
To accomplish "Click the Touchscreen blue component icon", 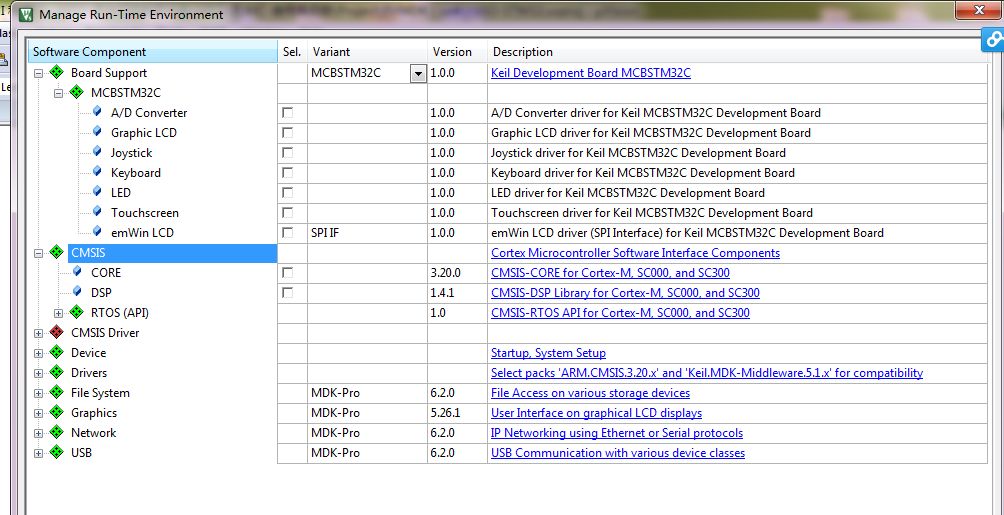I will [x=97, y=212].
